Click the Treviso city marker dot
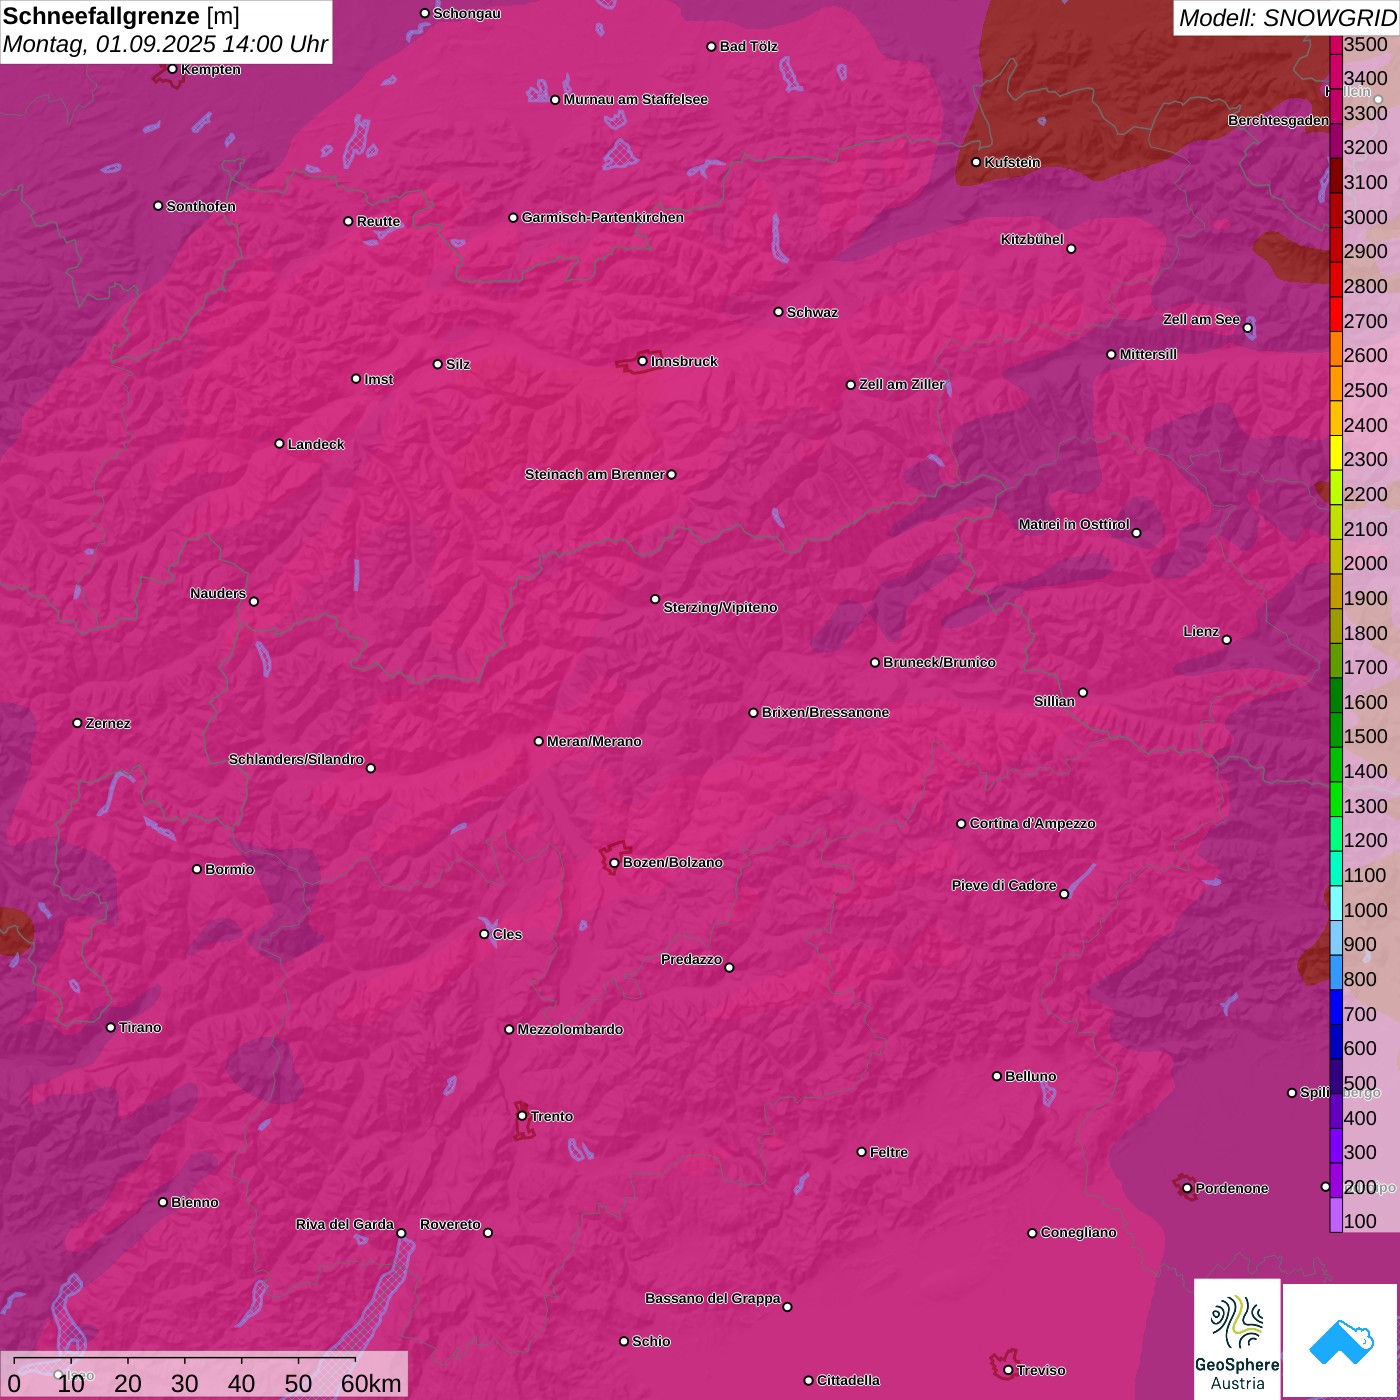1400x1400 pixels. (1008, 1370)
